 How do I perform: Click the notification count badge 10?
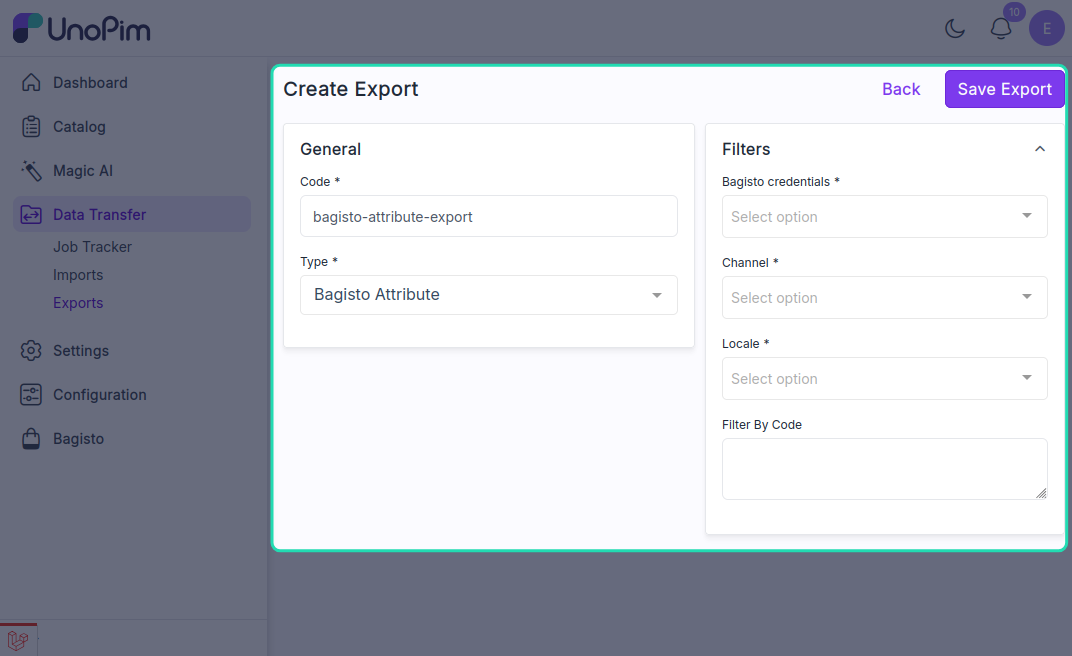pos(1014,12)
